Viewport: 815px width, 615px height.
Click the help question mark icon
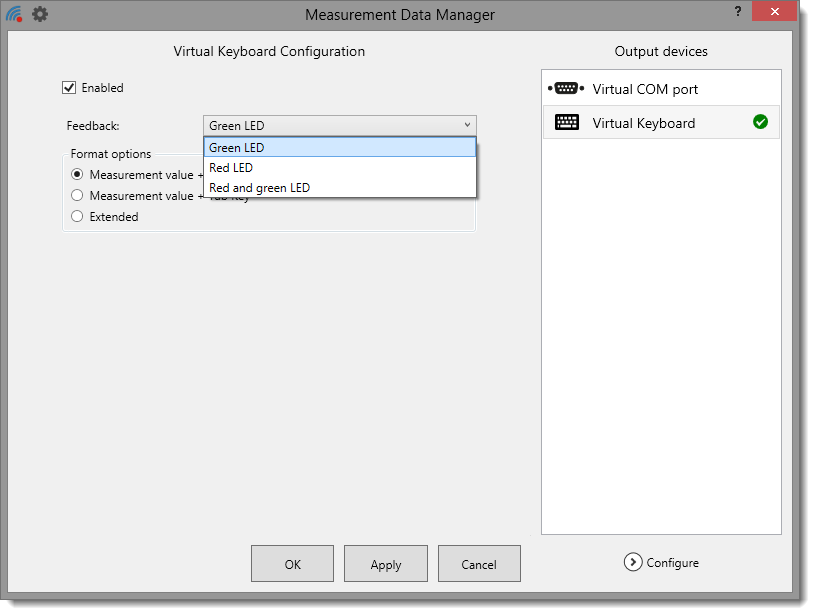pos(738,11)
